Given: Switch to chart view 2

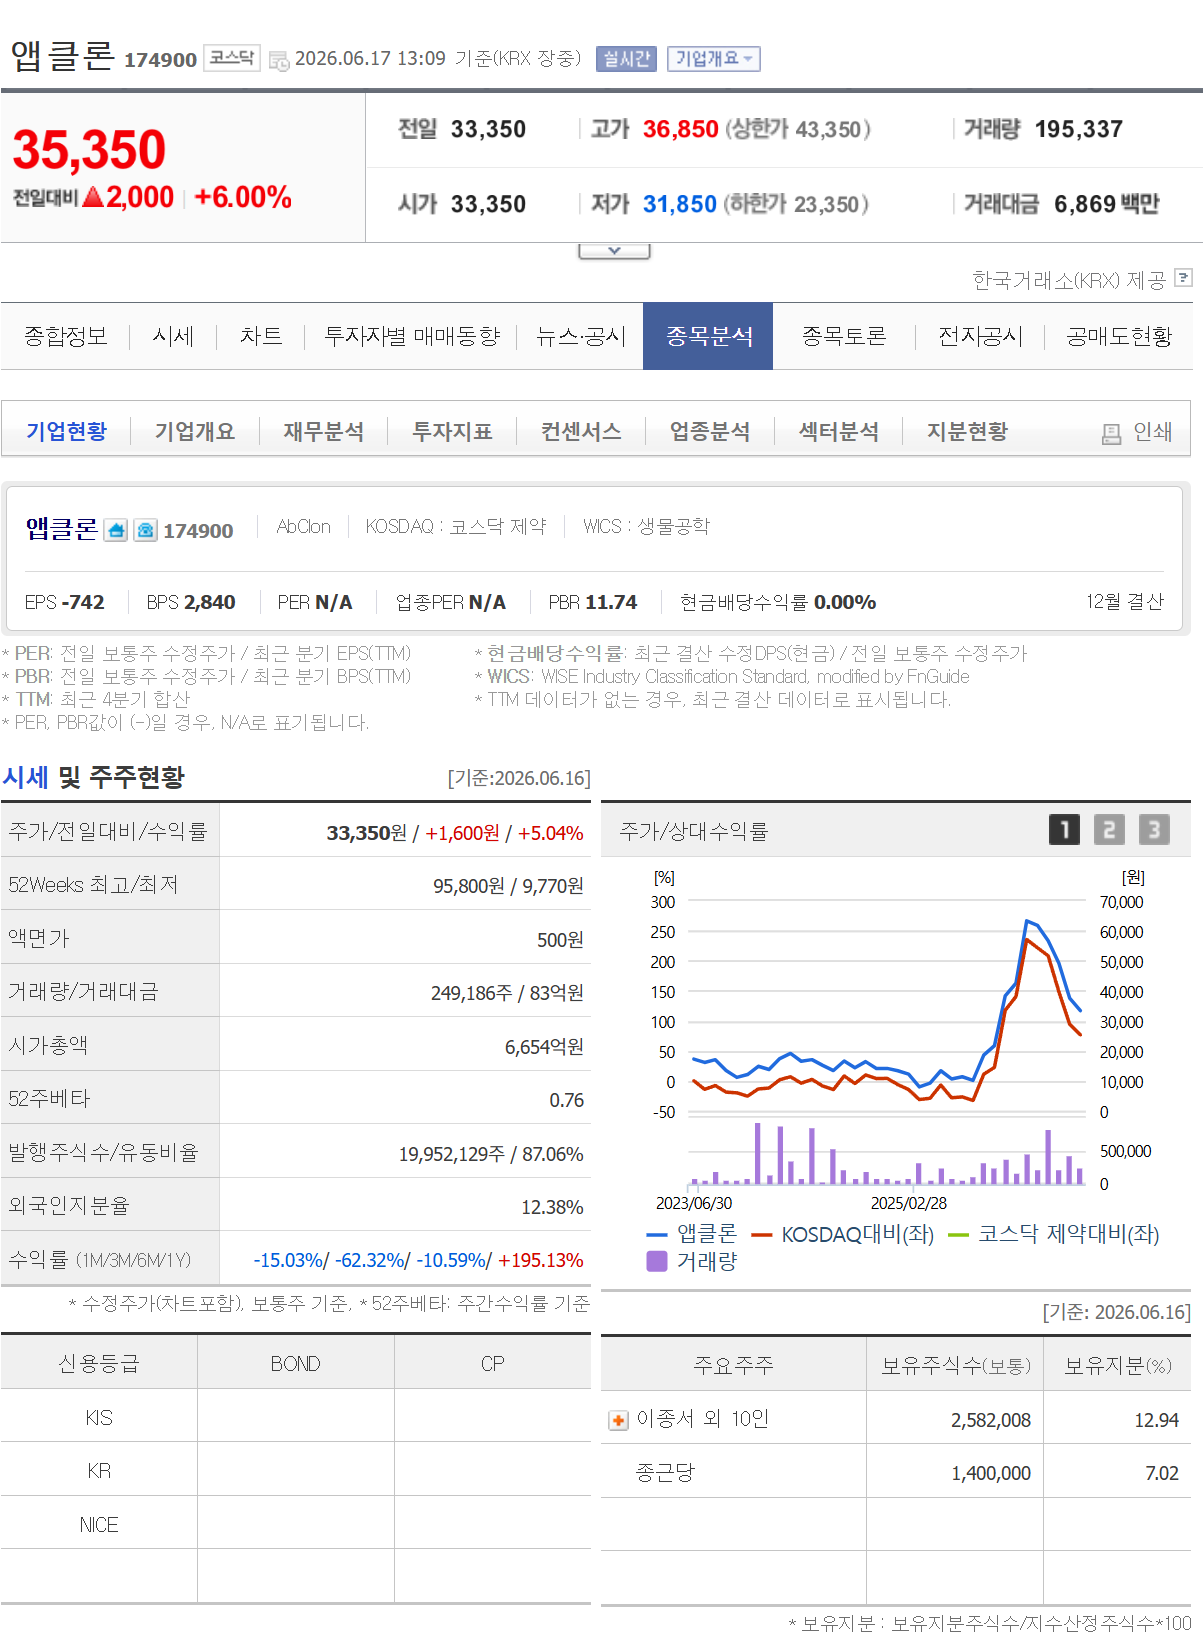Looking at the screenshot, I should (1109, 829).
